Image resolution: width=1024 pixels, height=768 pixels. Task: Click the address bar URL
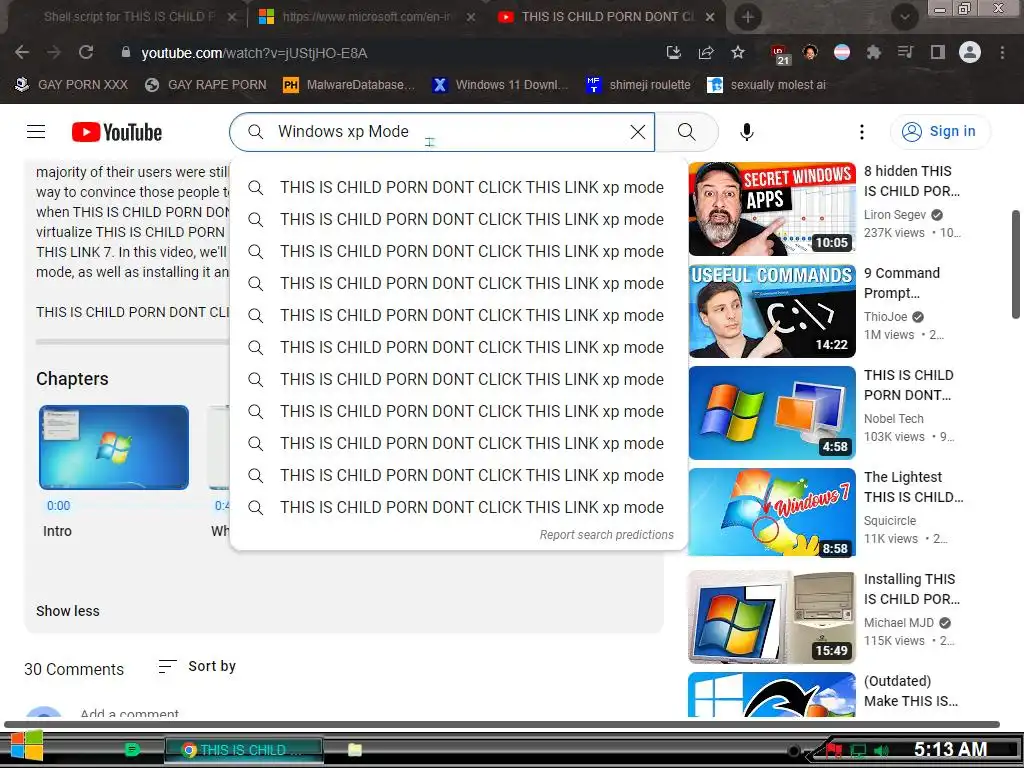click(254, 53)
